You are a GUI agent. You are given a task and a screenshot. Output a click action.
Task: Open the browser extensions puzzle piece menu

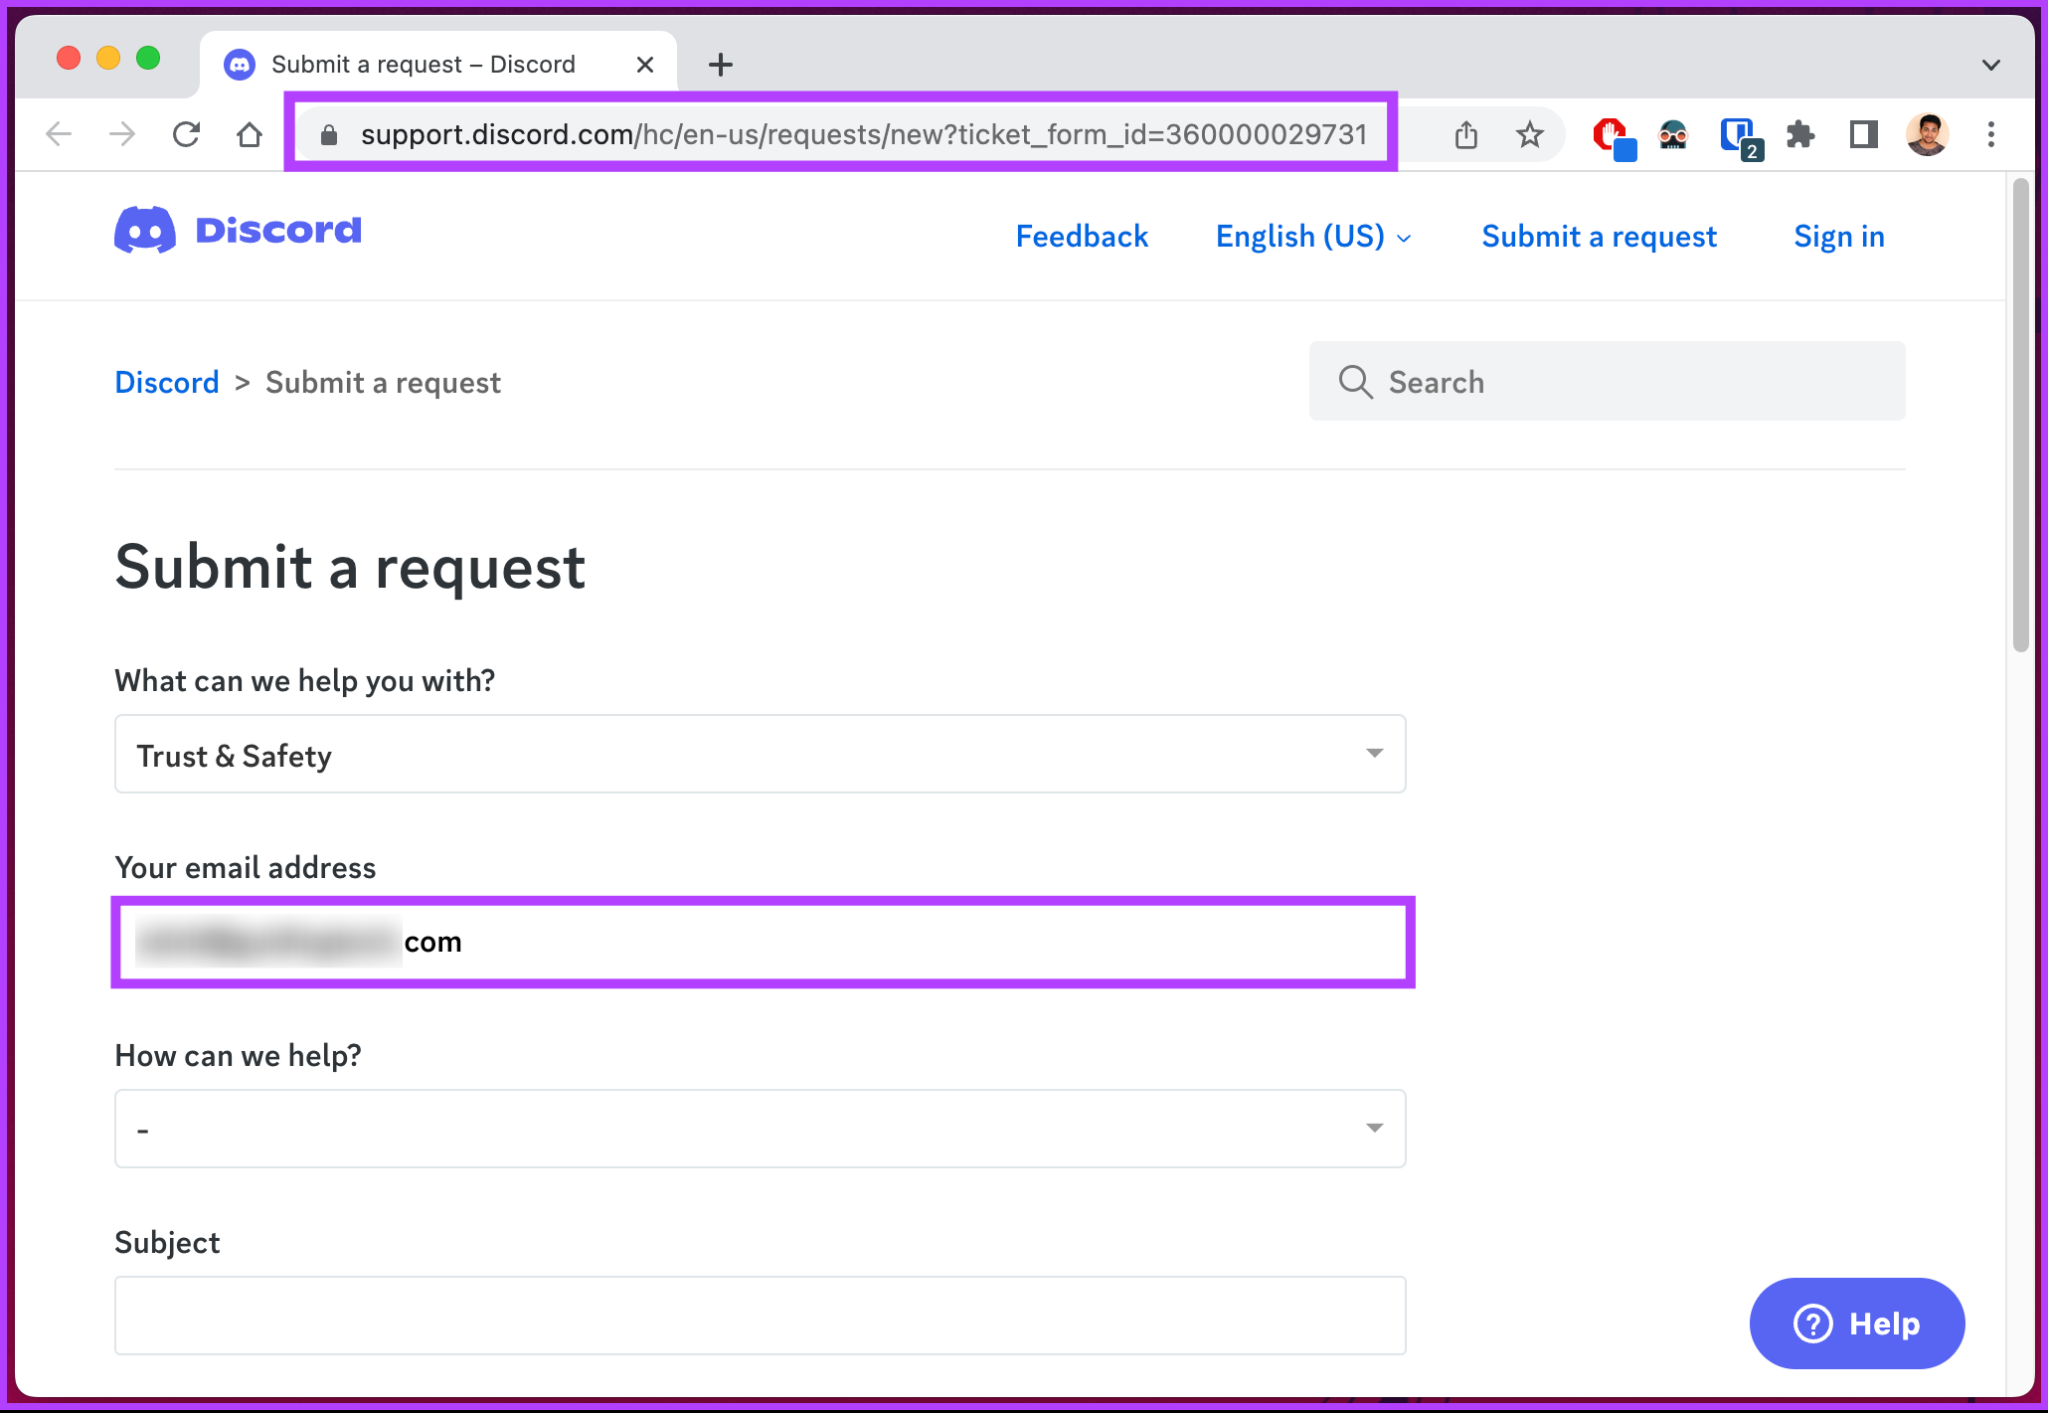click(1800, 134)
